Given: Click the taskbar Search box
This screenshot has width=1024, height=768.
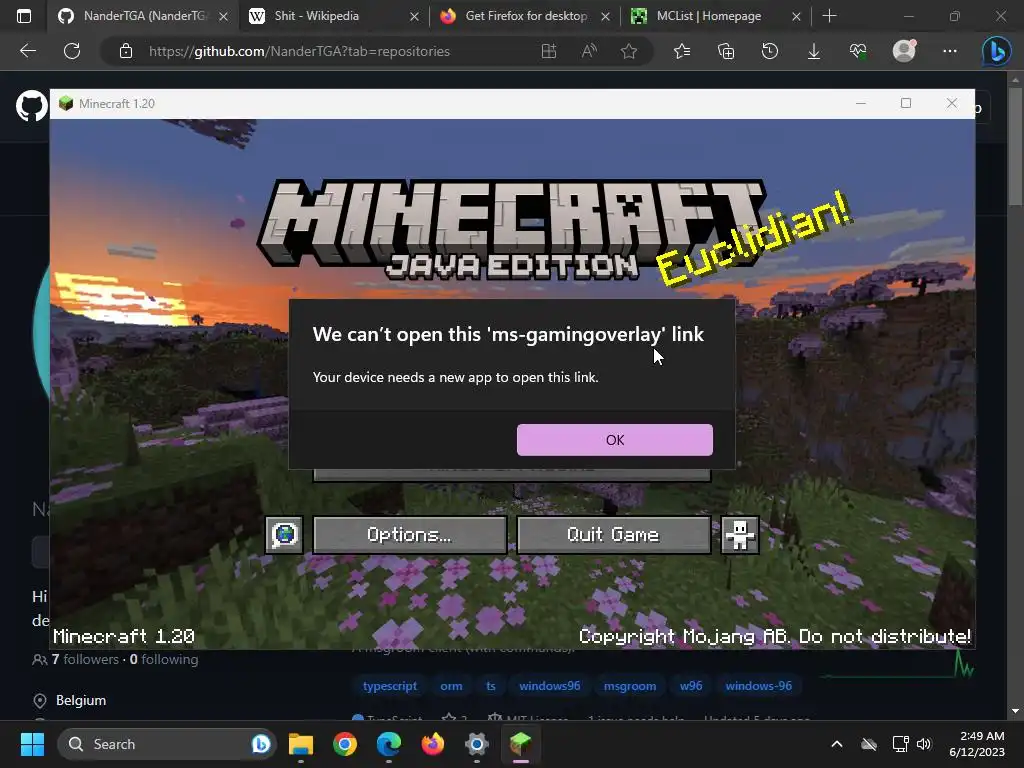Looking at the screenshot, I should point(167,744).
